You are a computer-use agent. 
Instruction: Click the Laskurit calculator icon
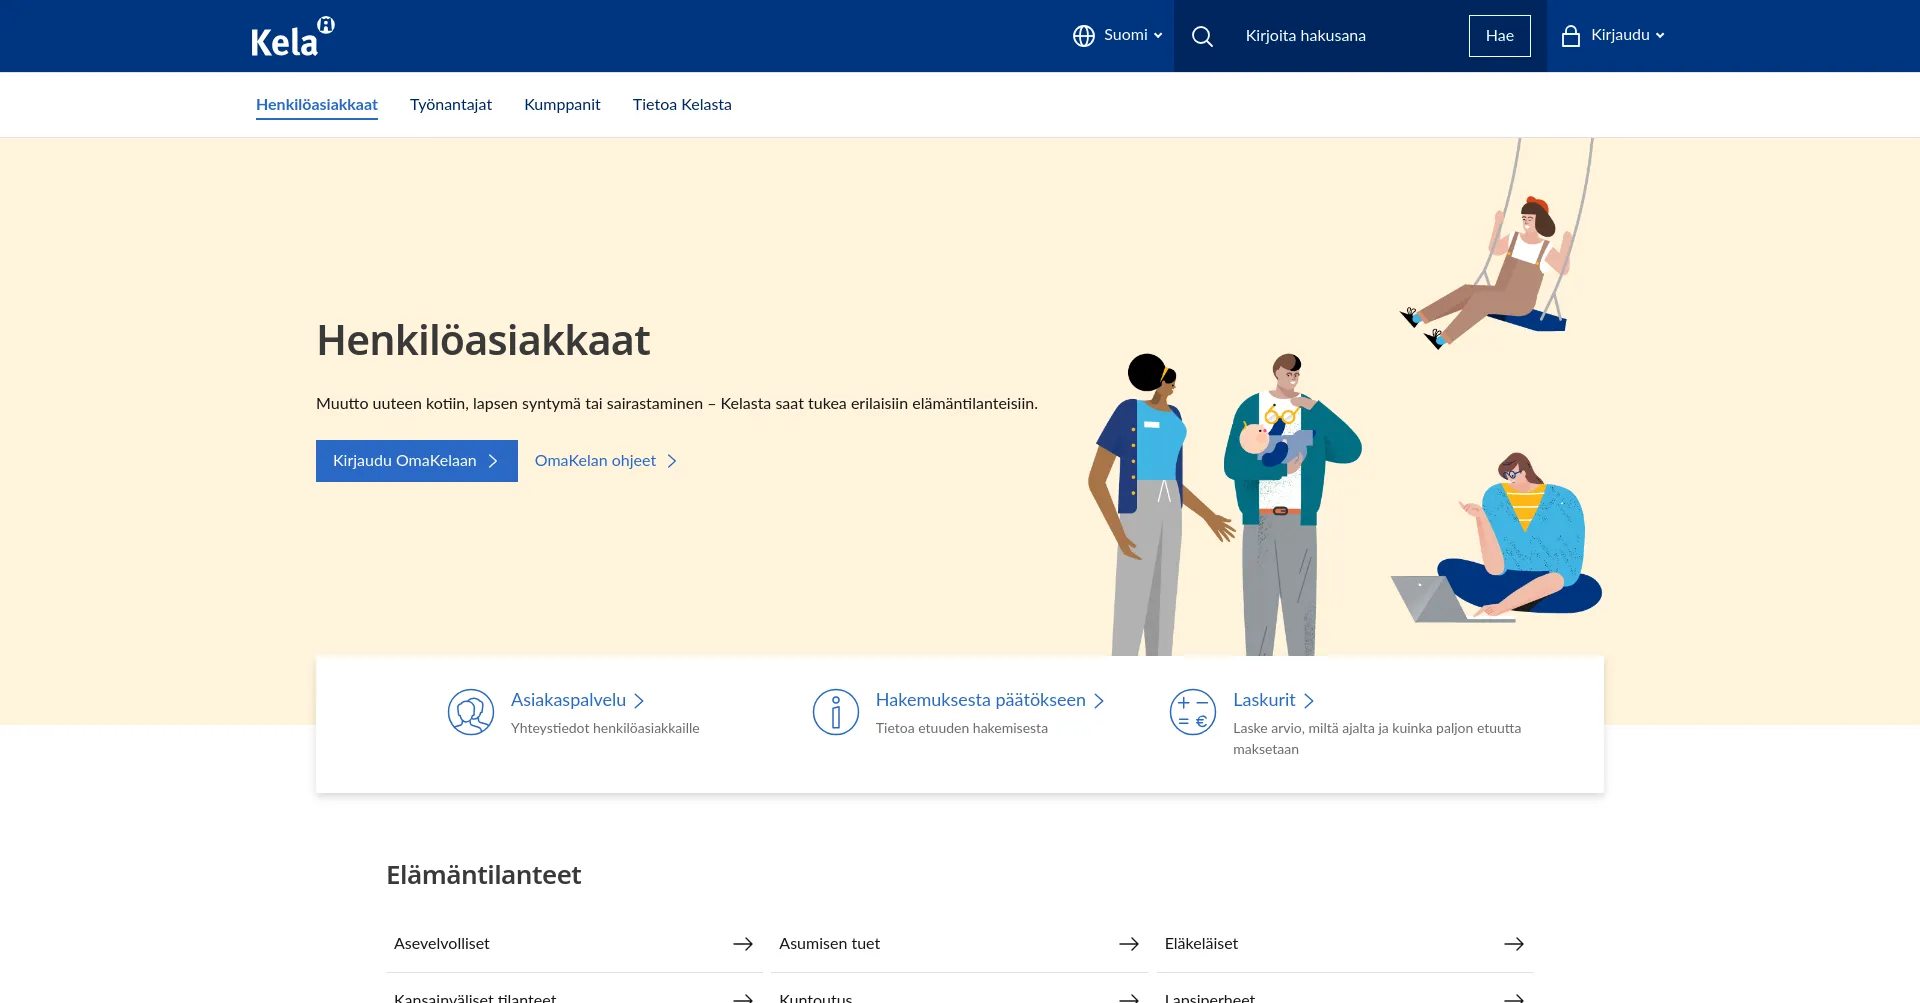[x=1193, y=712]
